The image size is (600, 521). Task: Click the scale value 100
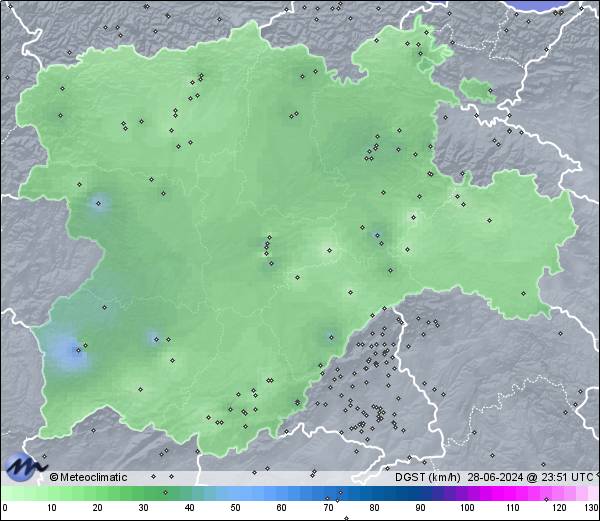(467, 508)
